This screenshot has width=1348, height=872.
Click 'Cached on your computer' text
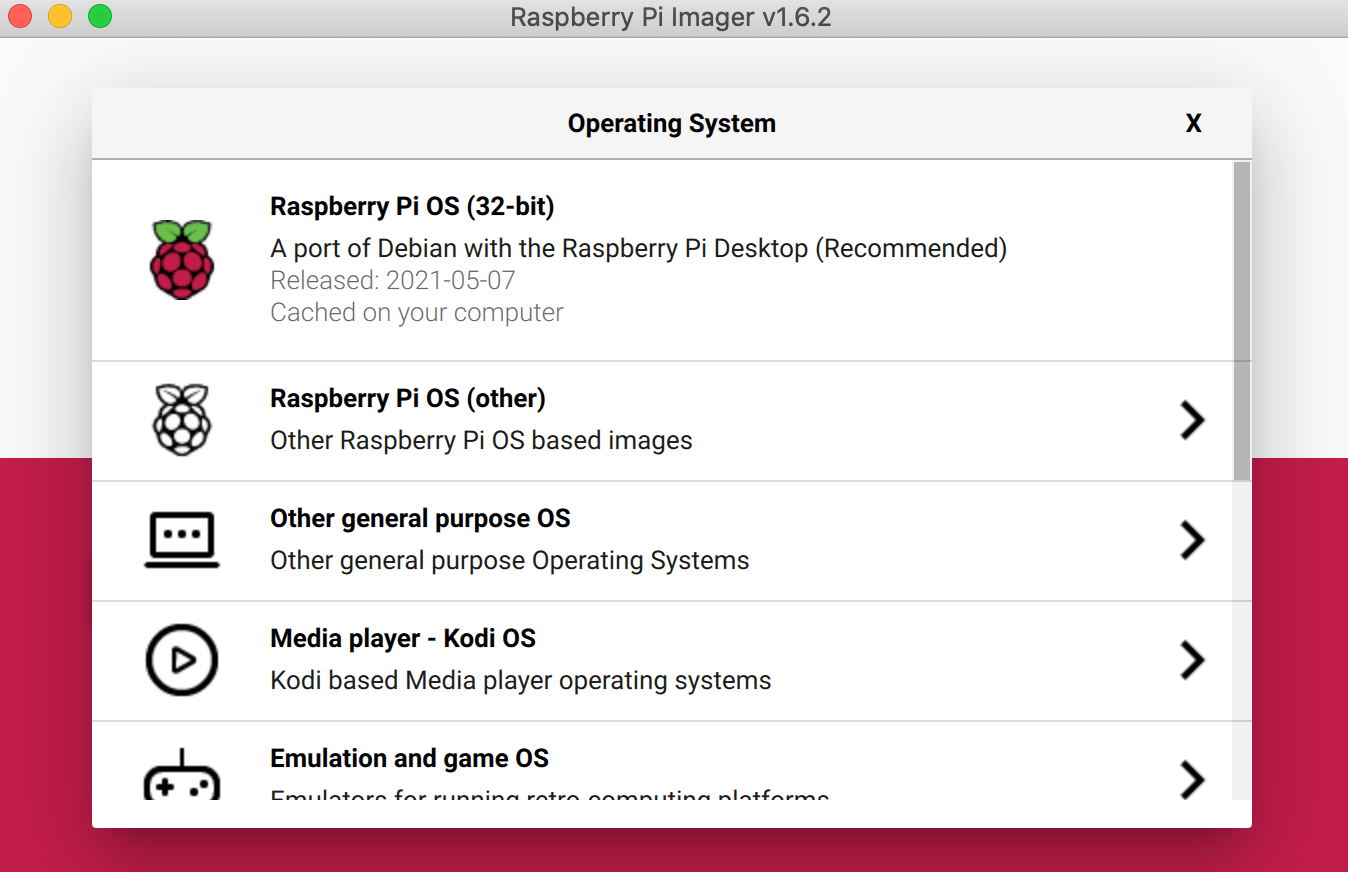pyautogui.click(x=417, y=312)
